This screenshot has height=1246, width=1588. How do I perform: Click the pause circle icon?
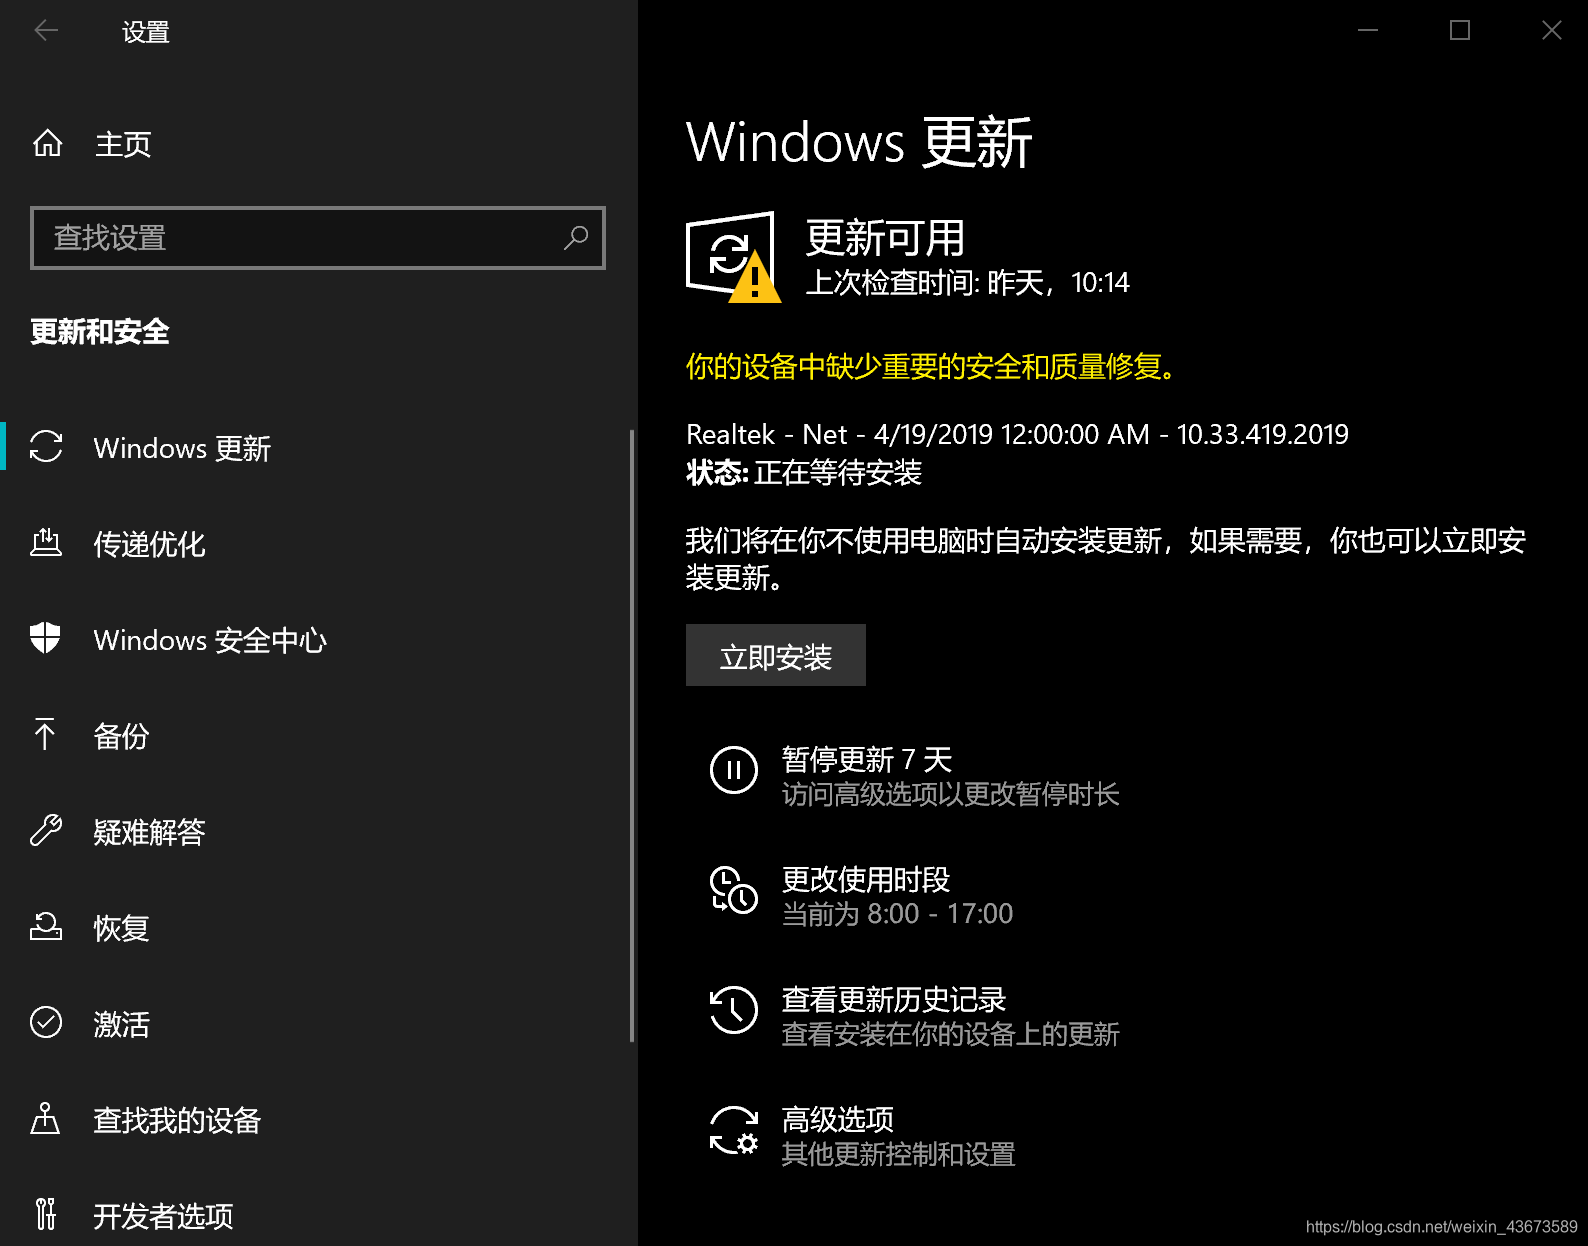[x=734, y=770]
